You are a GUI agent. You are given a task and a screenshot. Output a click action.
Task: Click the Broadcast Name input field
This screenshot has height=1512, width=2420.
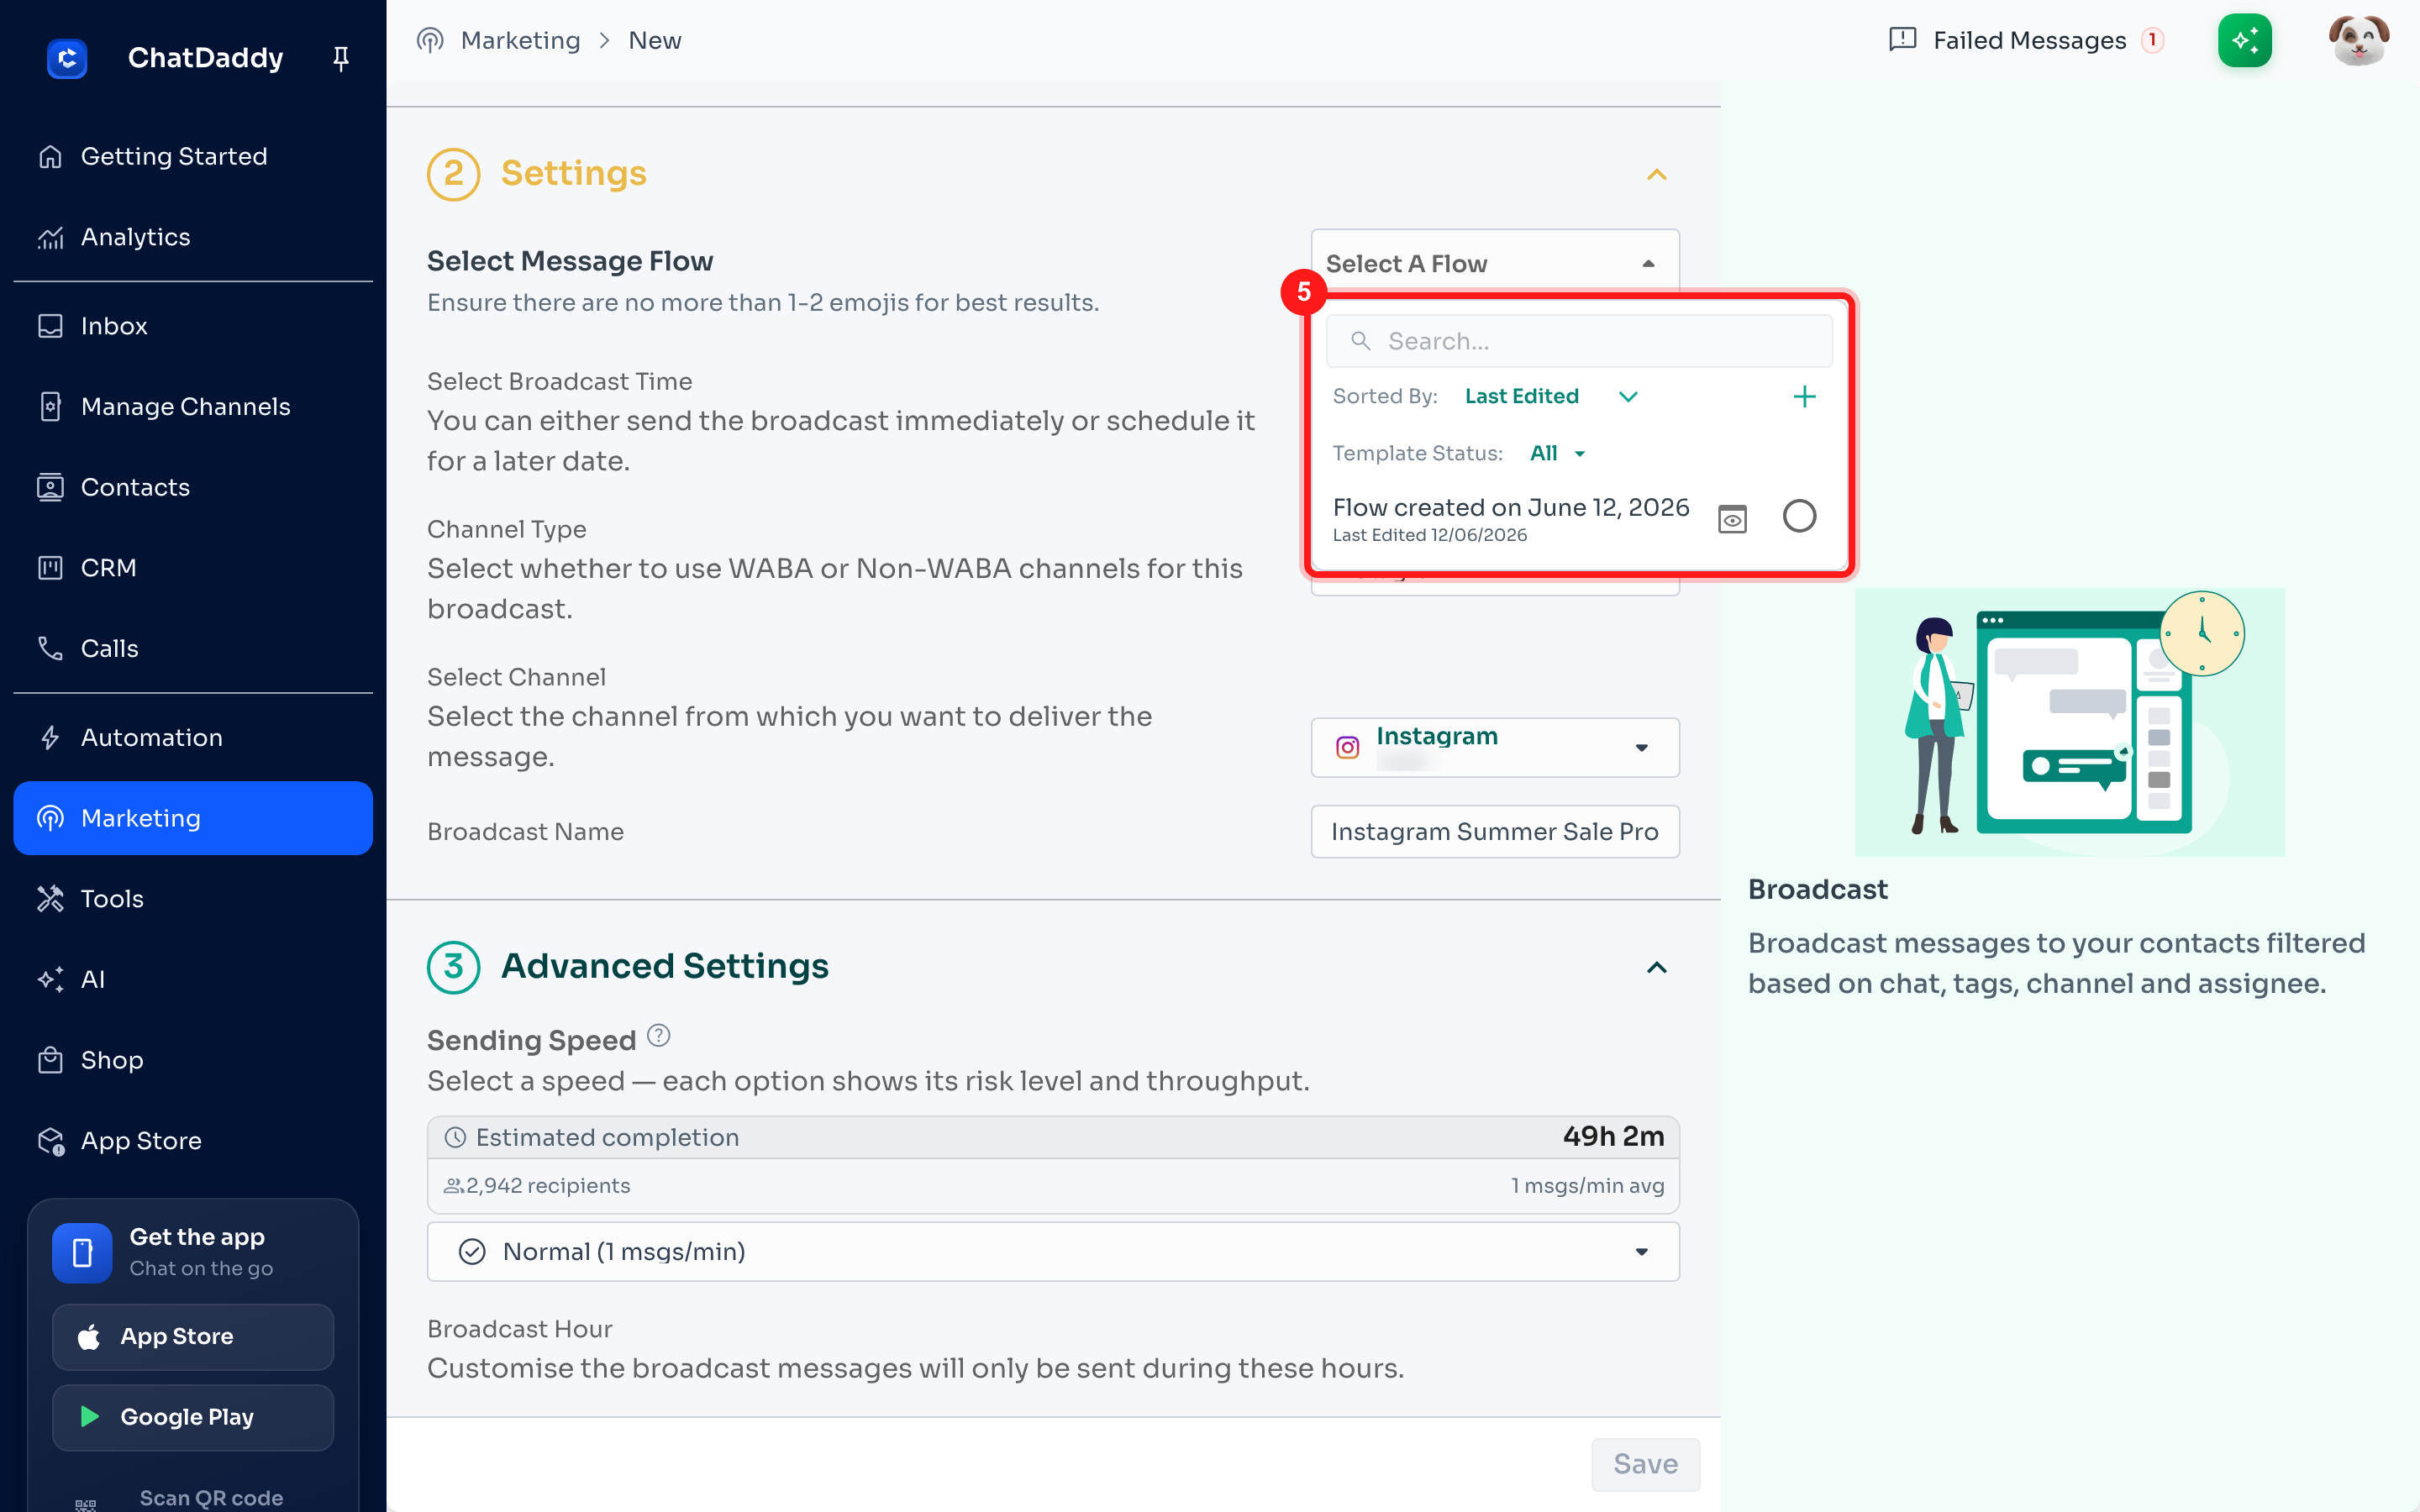(1495, 831)
